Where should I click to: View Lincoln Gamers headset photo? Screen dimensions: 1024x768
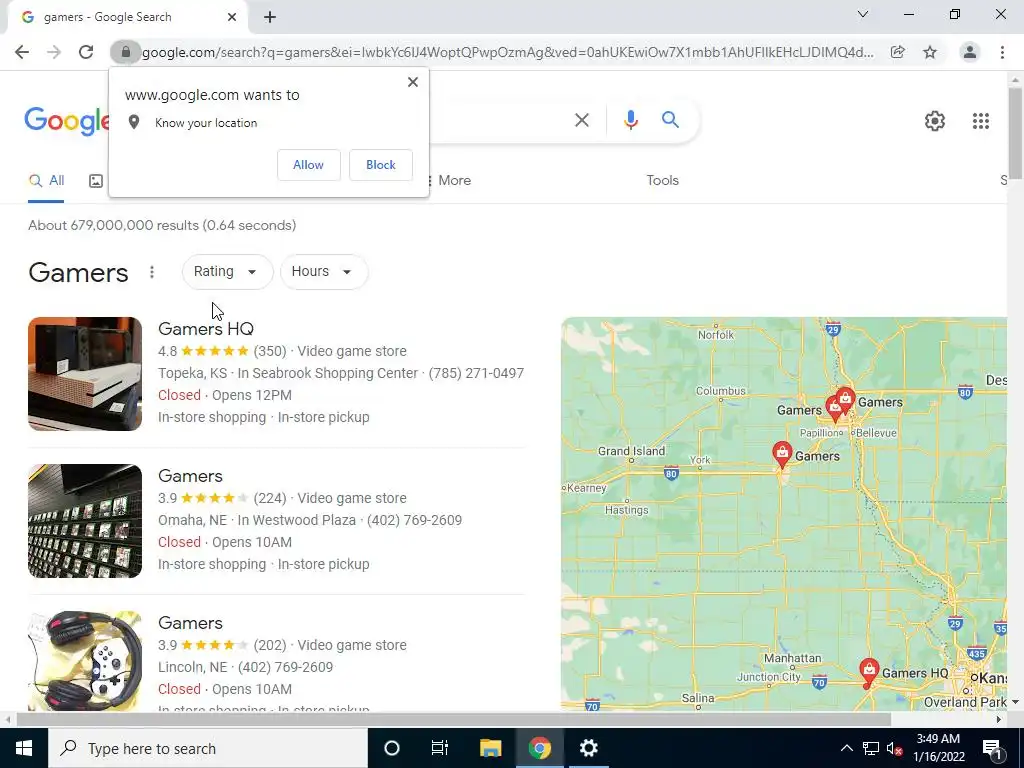[x=85, y=661]
